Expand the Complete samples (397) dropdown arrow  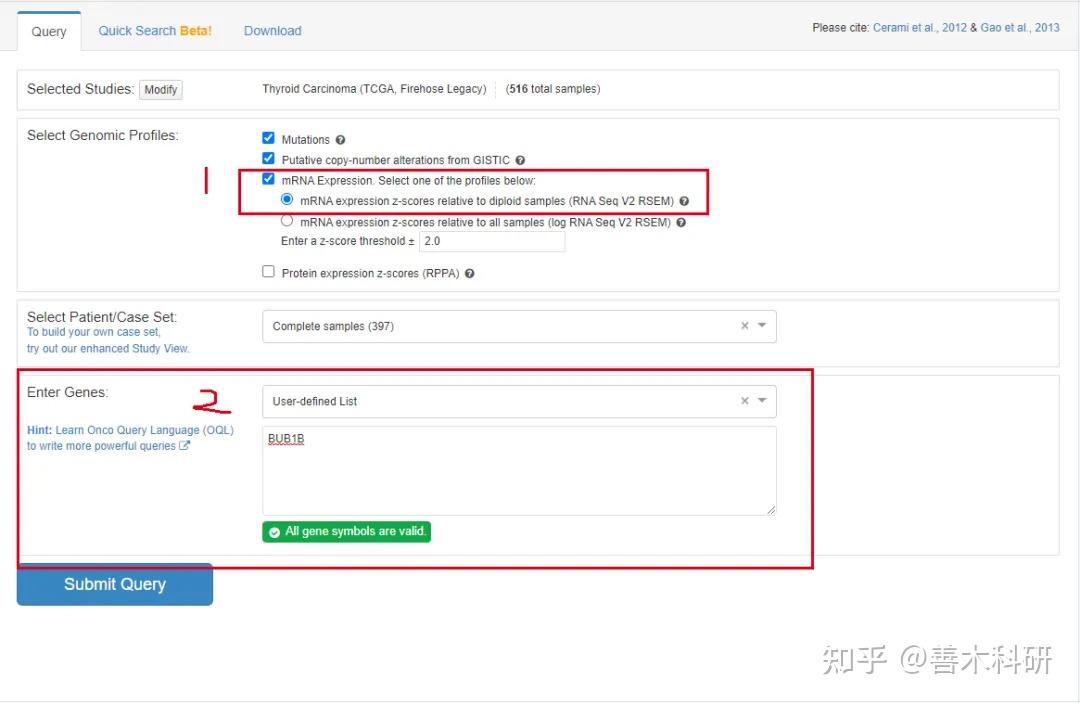(762, 326)
